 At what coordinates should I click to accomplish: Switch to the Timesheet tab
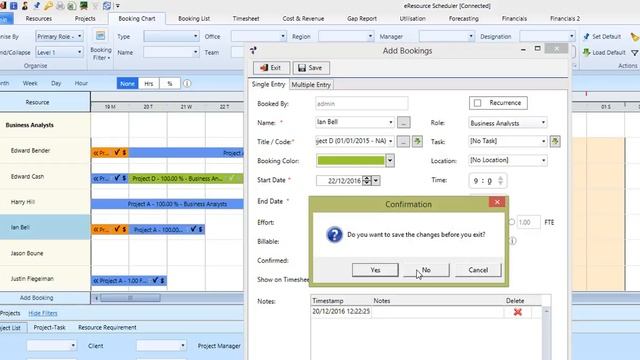[x=246, y=18]
